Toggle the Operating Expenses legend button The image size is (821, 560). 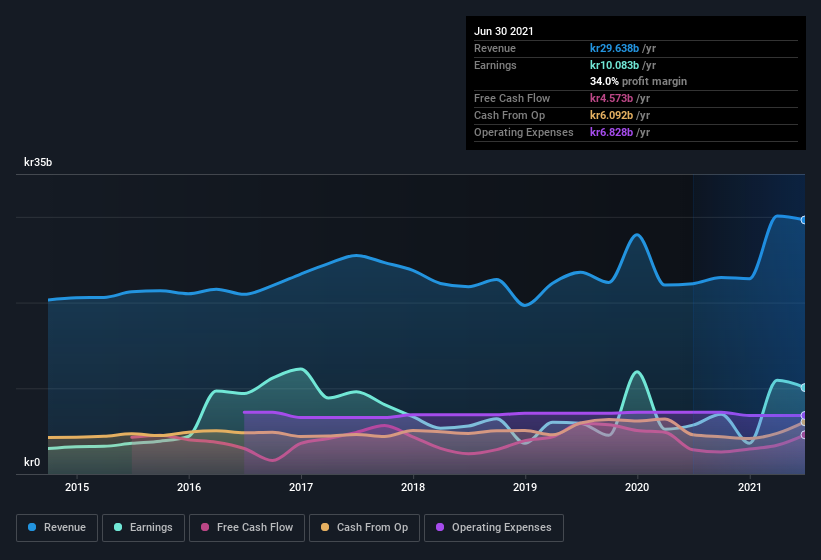click(x=494, y=528)
